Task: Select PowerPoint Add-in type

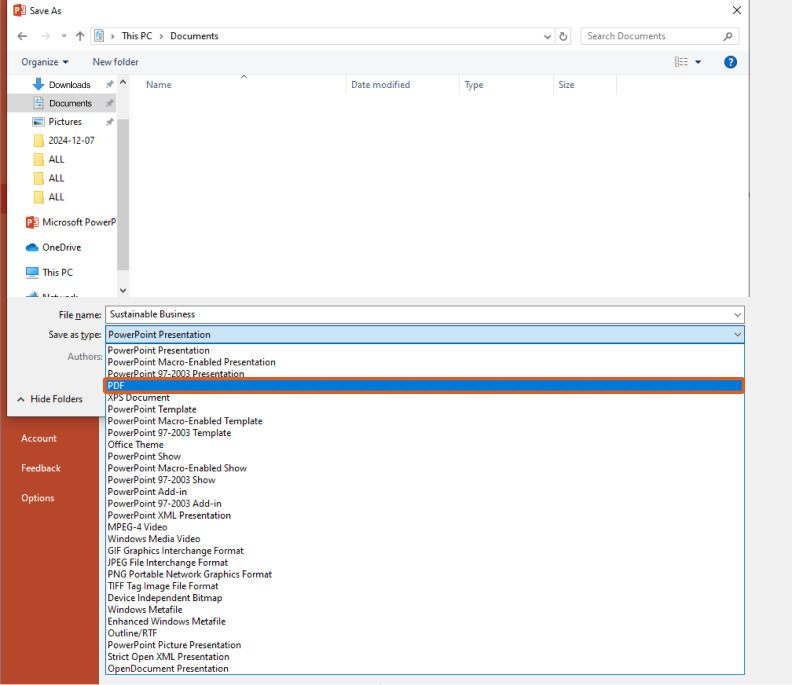Action: (425, 492)
